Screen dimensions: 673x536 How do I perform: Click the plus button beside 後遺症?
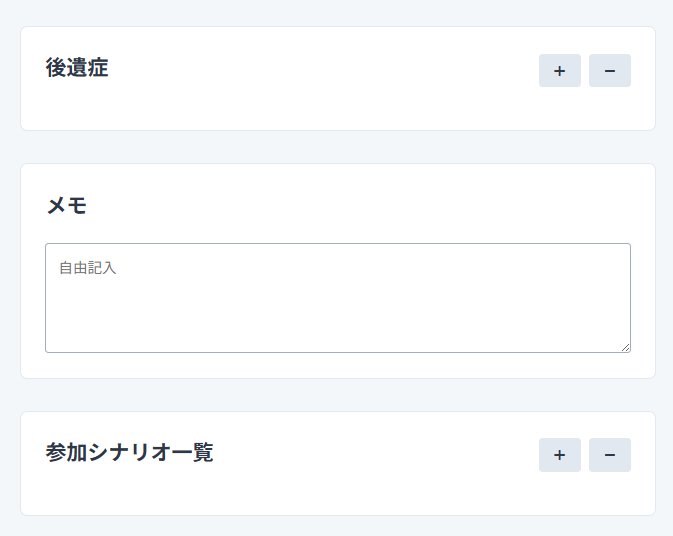tap(559, 71)
